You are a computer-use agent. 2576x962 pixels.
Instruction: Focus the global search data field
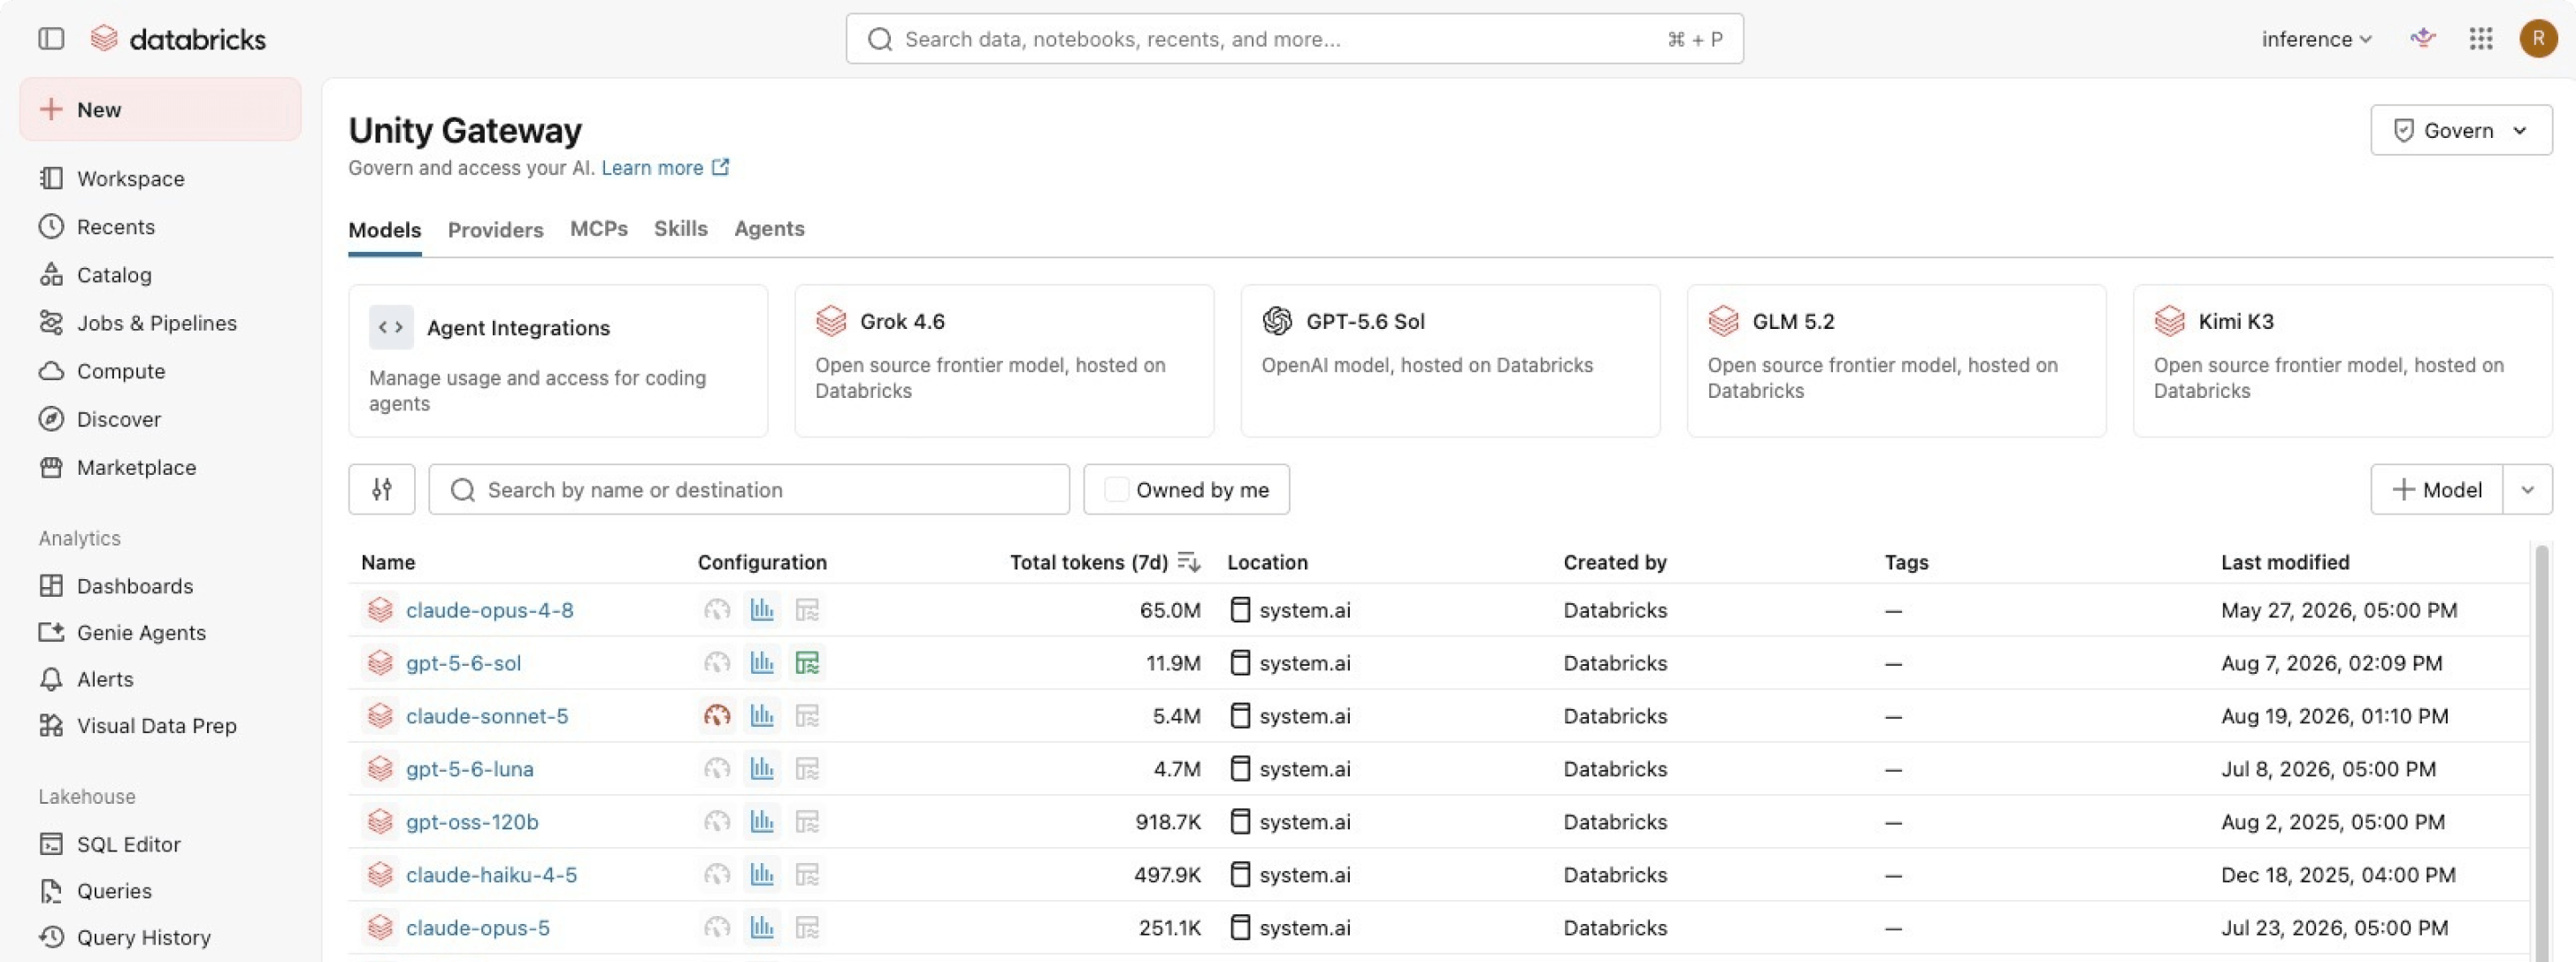pyautogui.click(x=1294, y=39)
